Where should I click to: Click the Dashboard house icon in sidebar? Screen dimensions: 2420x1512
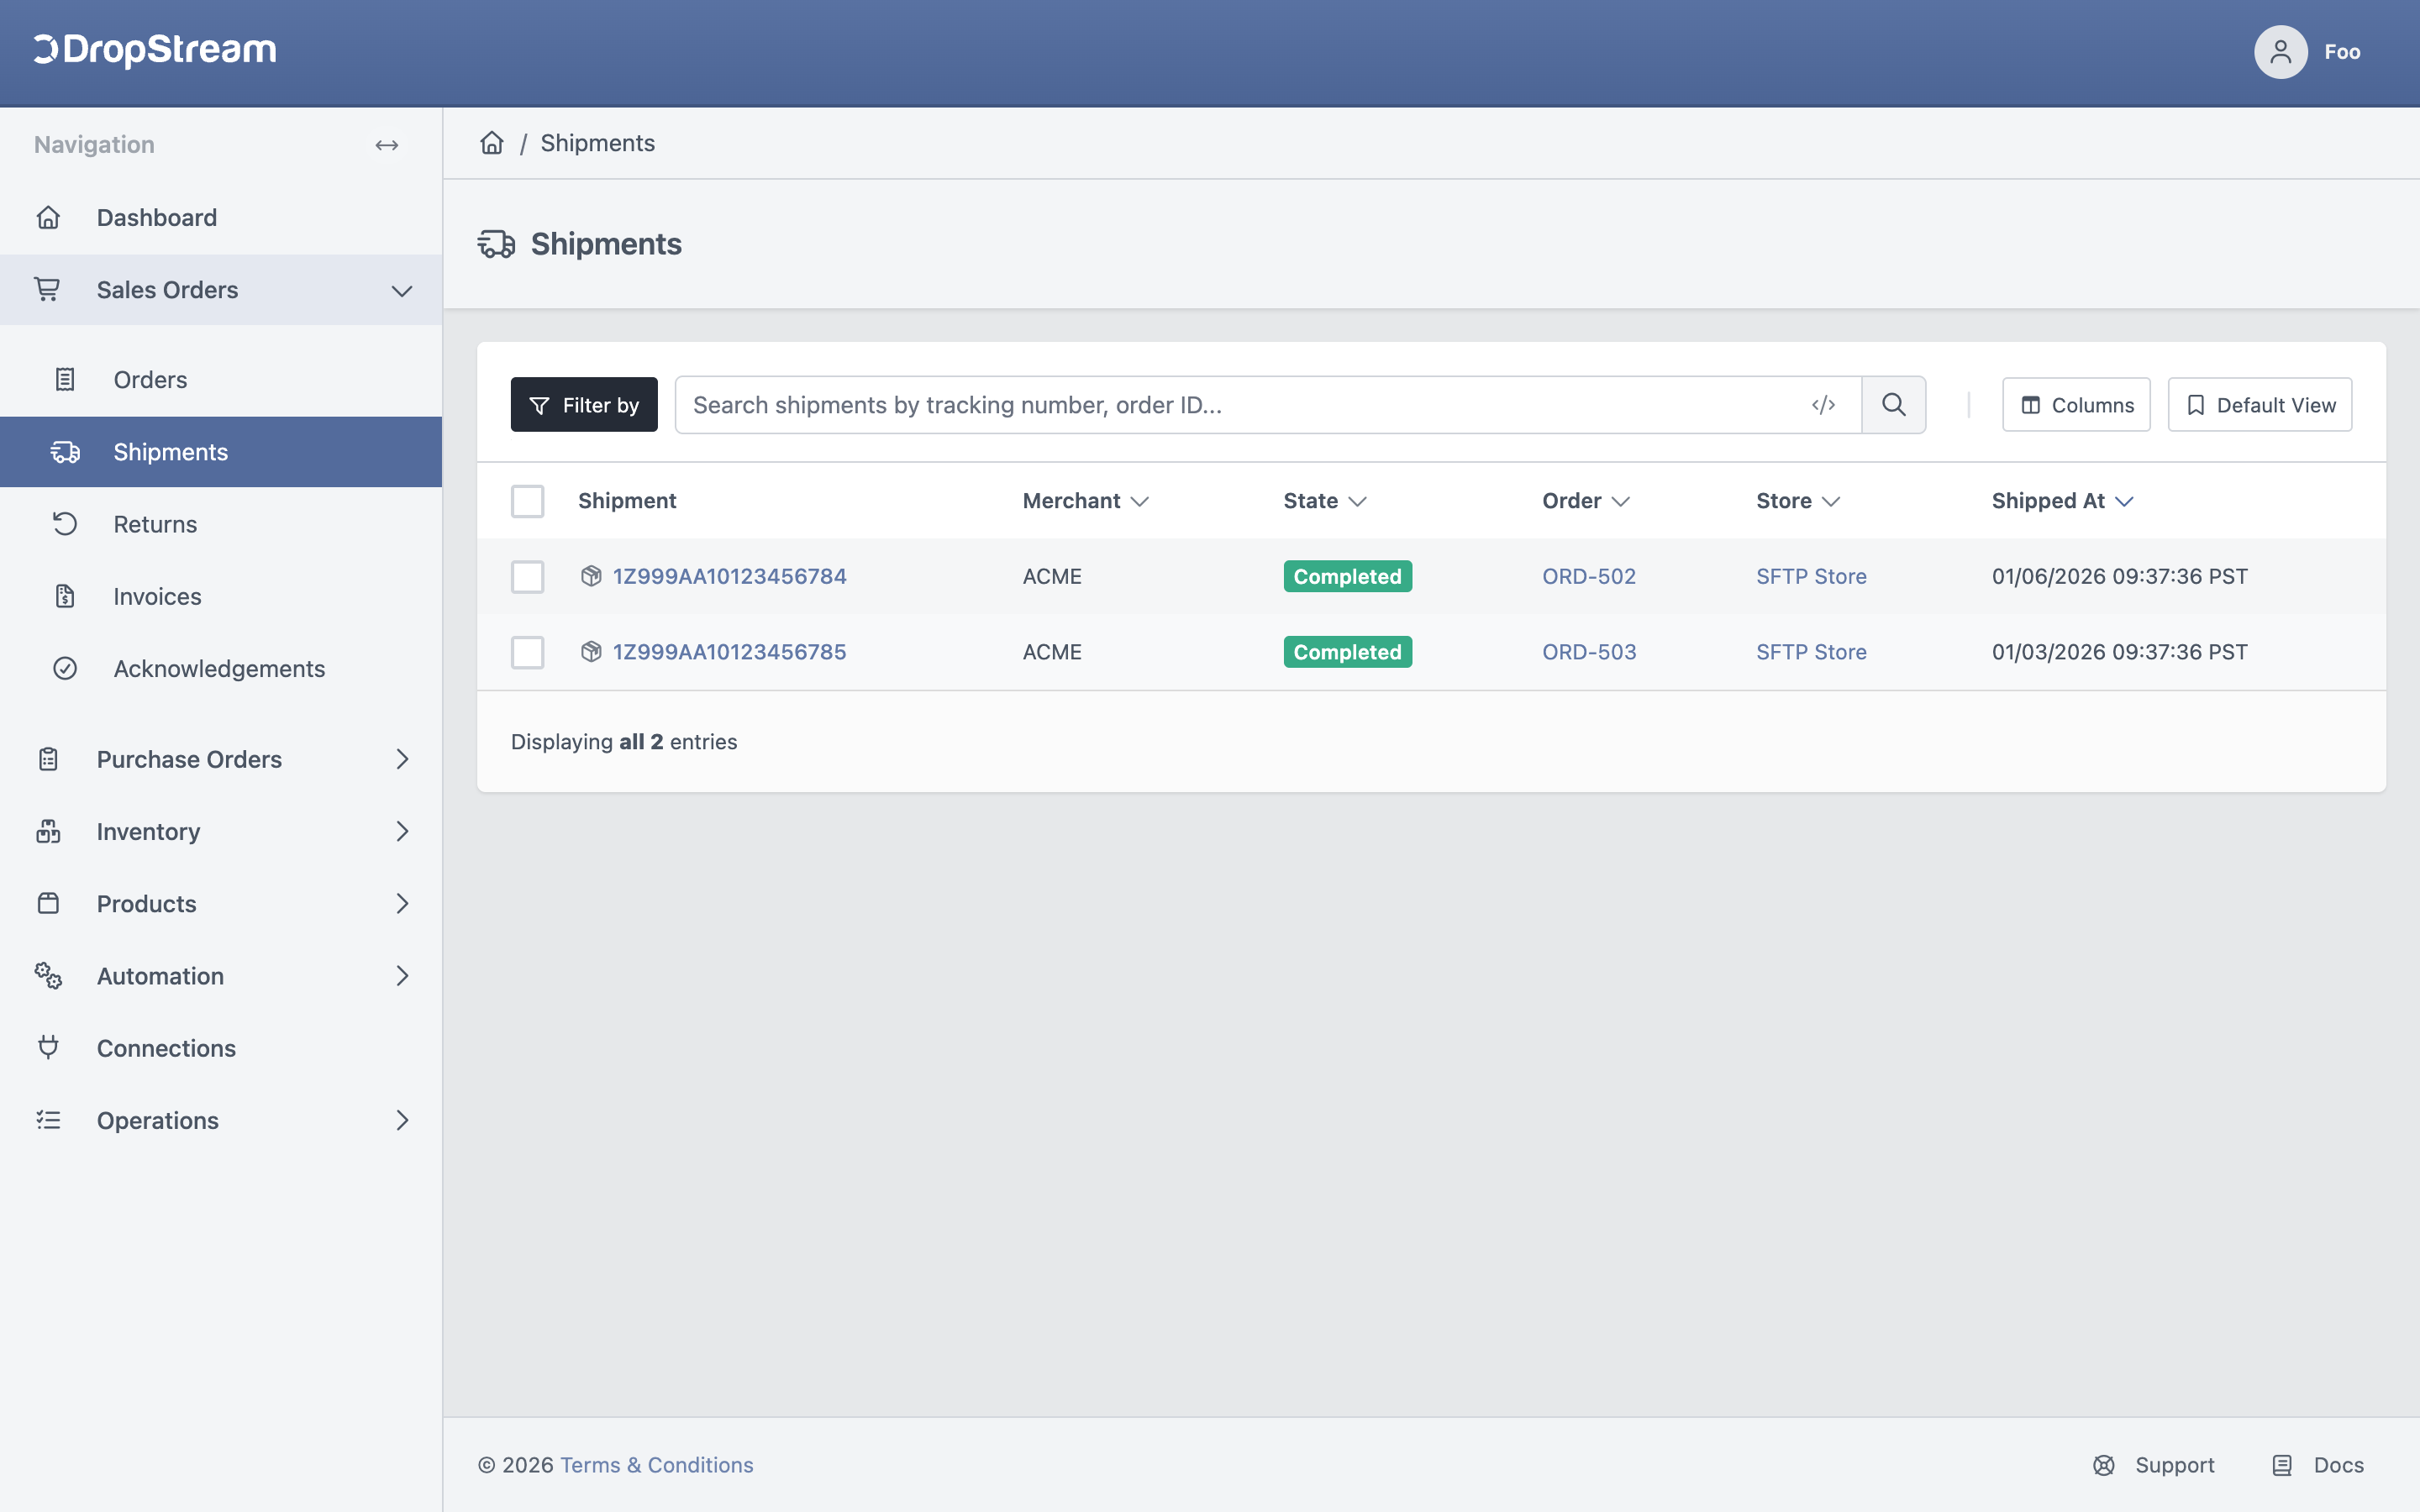pyautogui.click(x=48, y=217)
